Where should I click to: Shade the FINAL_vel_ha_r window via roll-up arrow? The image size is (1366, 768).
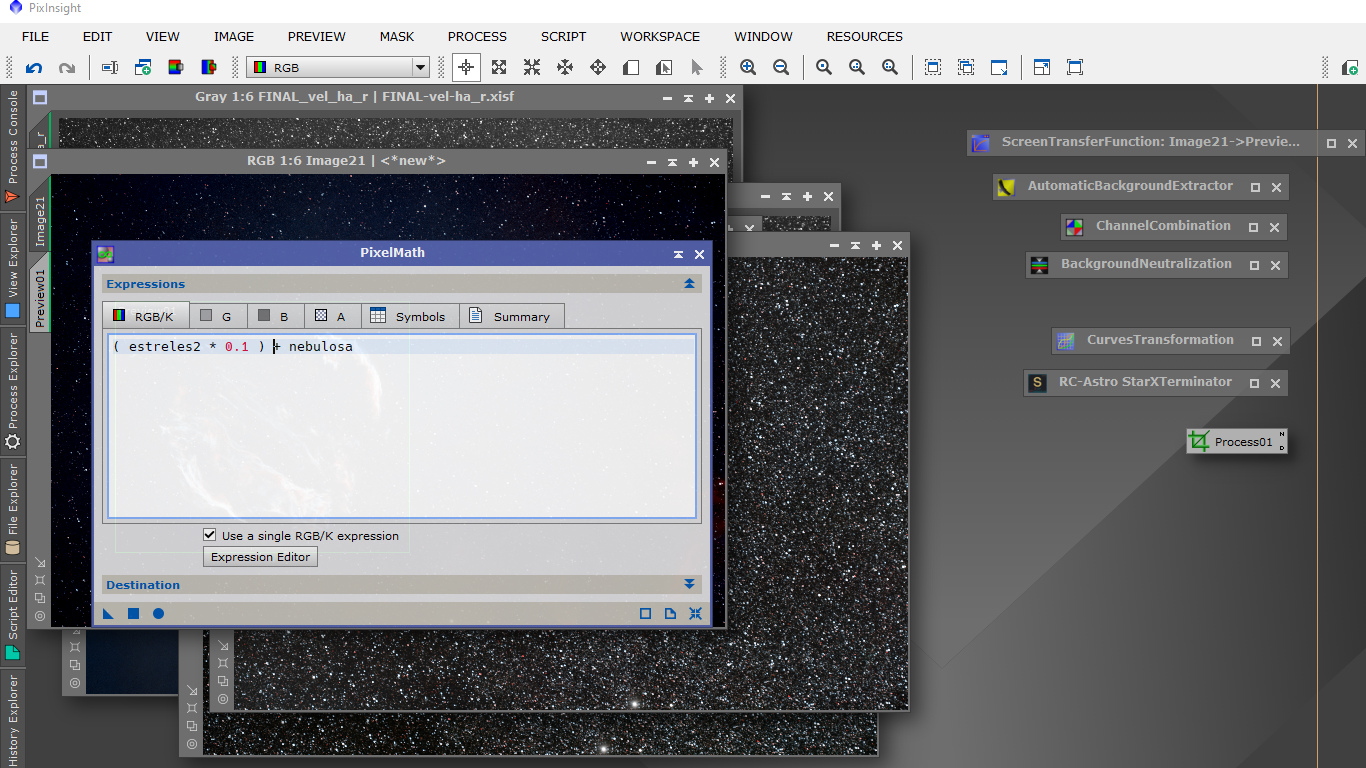688,98
